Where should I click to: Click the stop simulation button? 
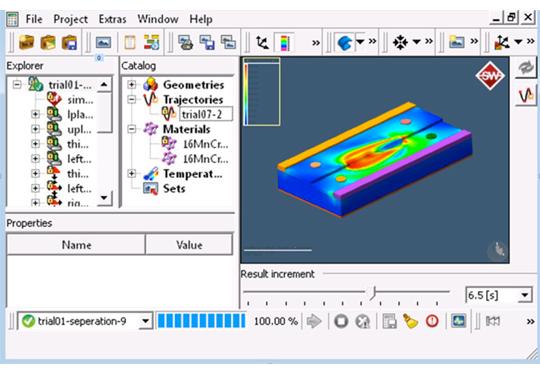pos(341,321)
